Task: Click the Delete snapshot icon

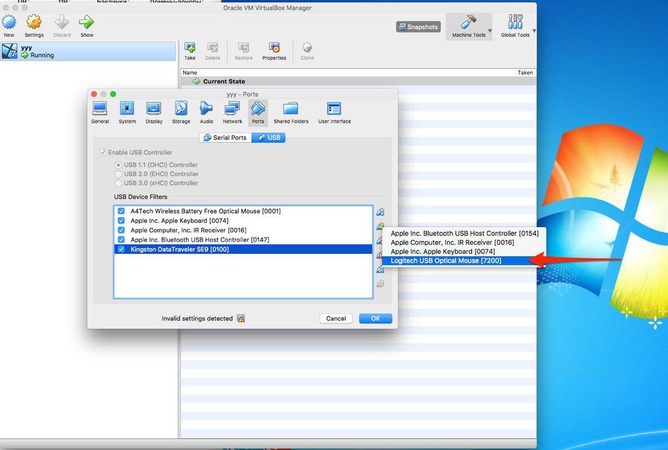Action: point(213,47)
